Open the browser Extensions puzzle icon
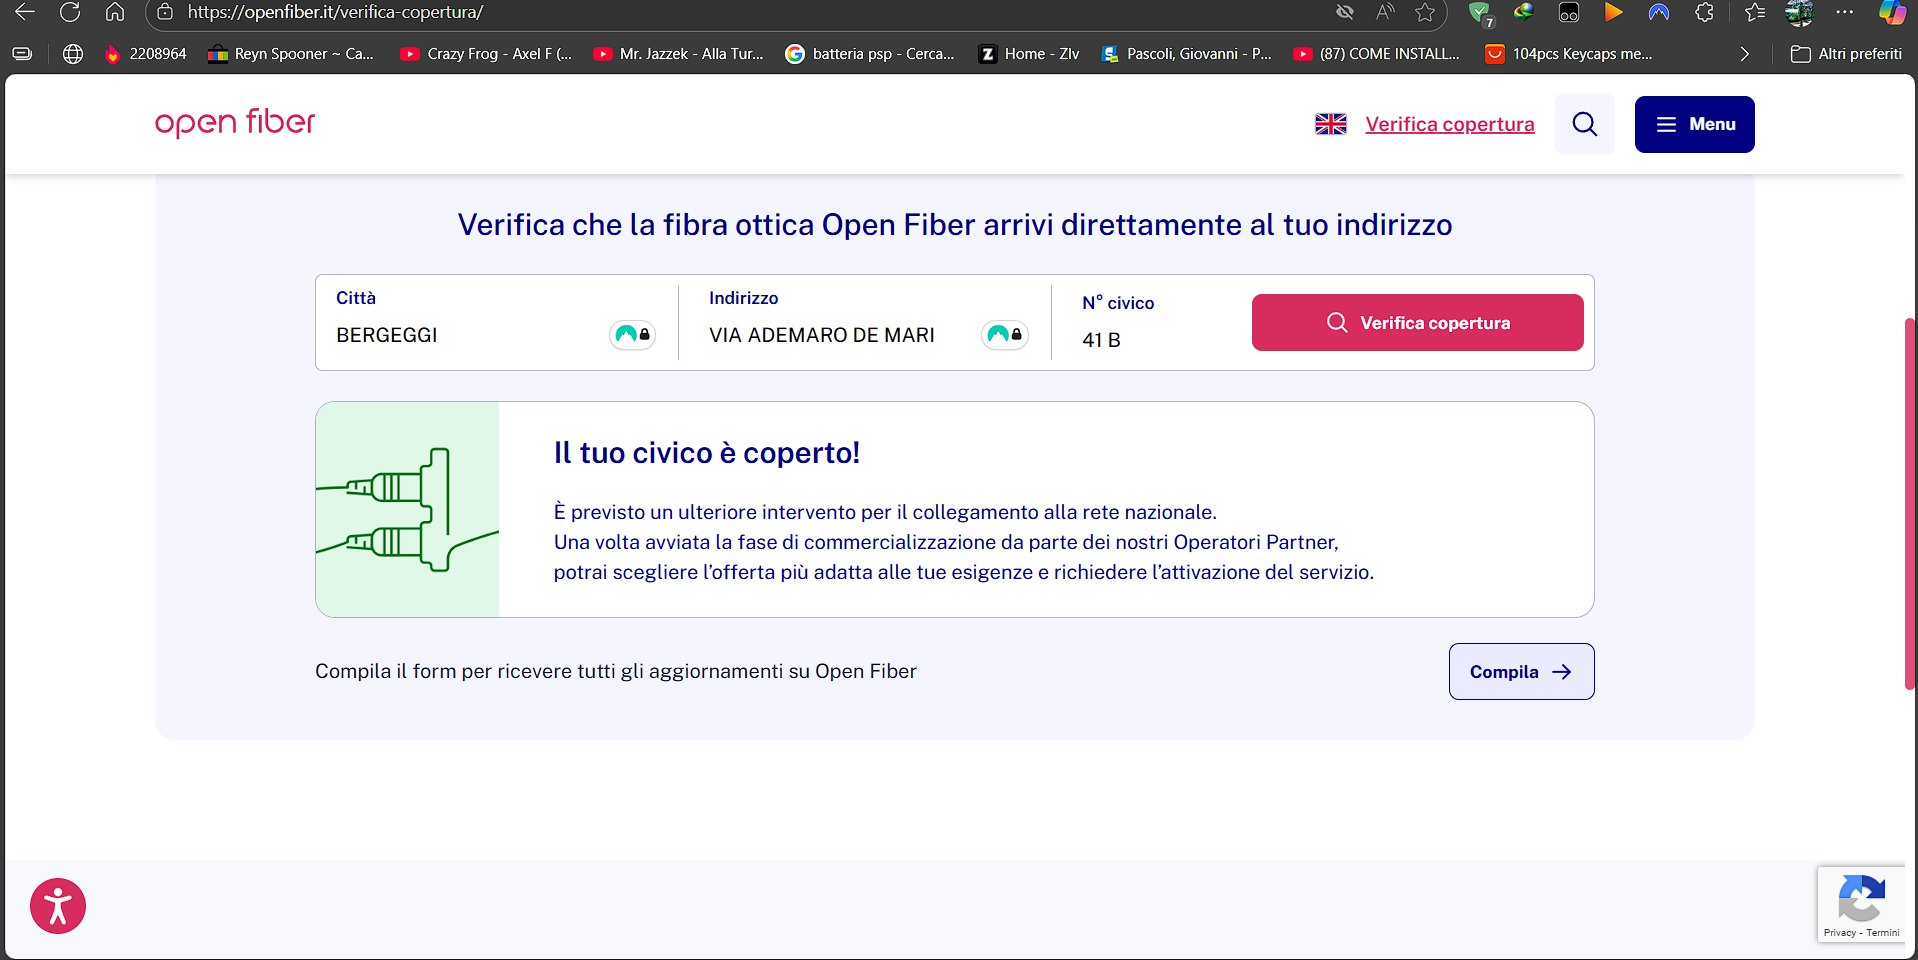This screenshot has width=1918, height=960. pyautogui.click(x=1704, y=13)
